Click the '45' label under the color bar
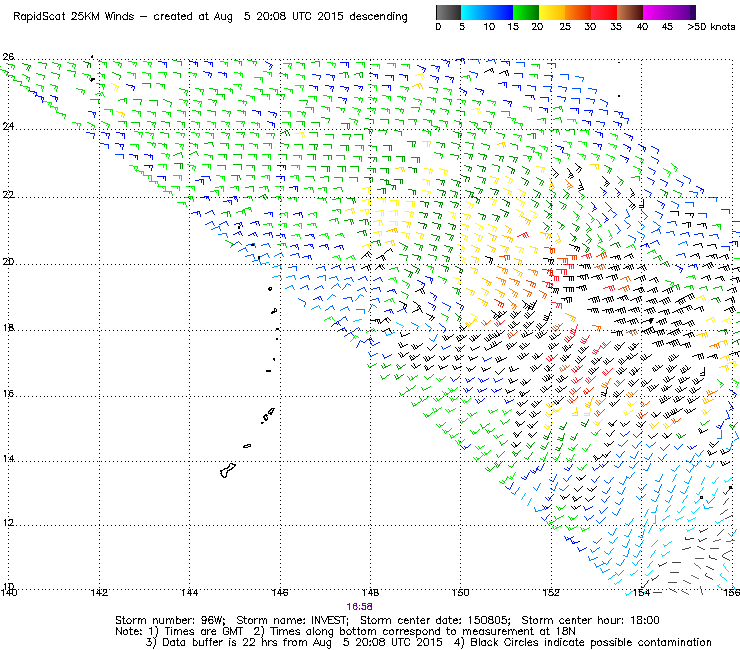Viewport: 740px width, 650px height. (667, 27)
